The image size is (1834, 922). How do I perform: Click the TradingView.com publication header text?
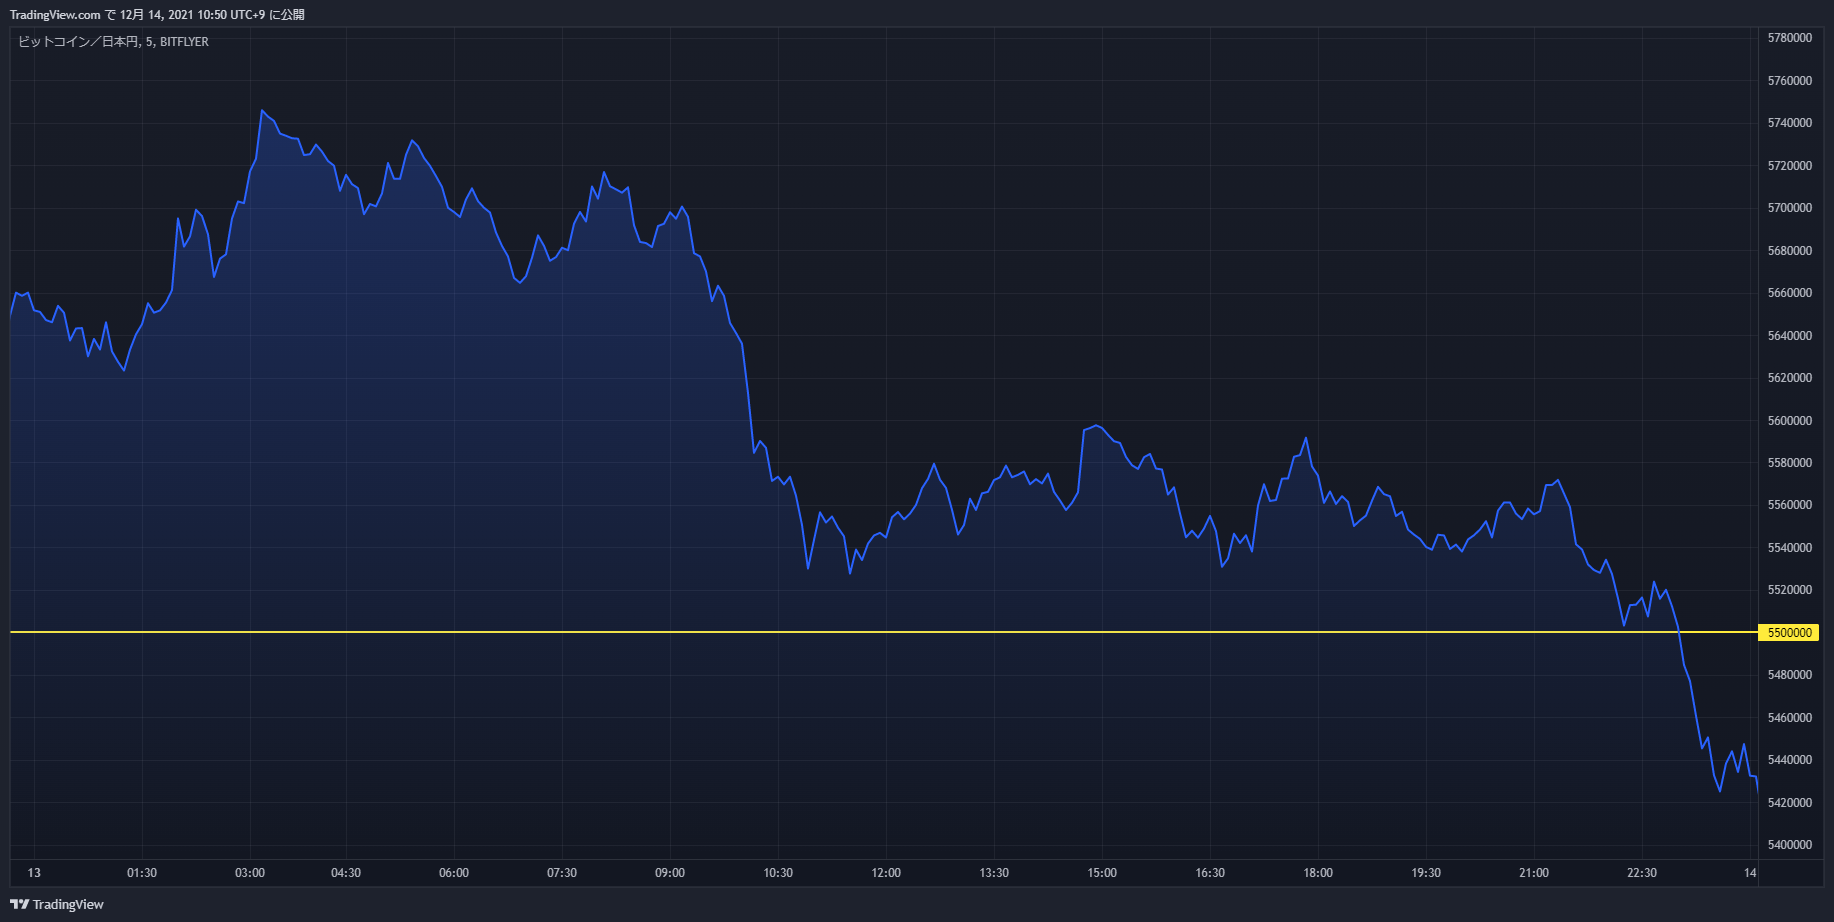157,15
